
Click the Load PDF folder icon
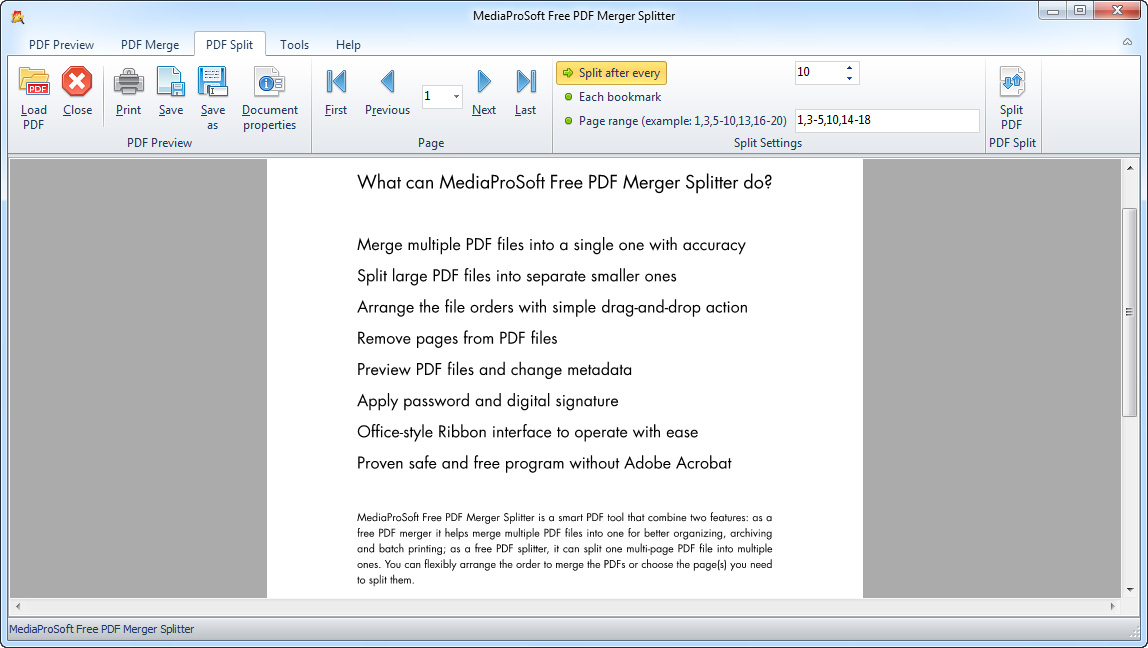(x=34, y=81)
